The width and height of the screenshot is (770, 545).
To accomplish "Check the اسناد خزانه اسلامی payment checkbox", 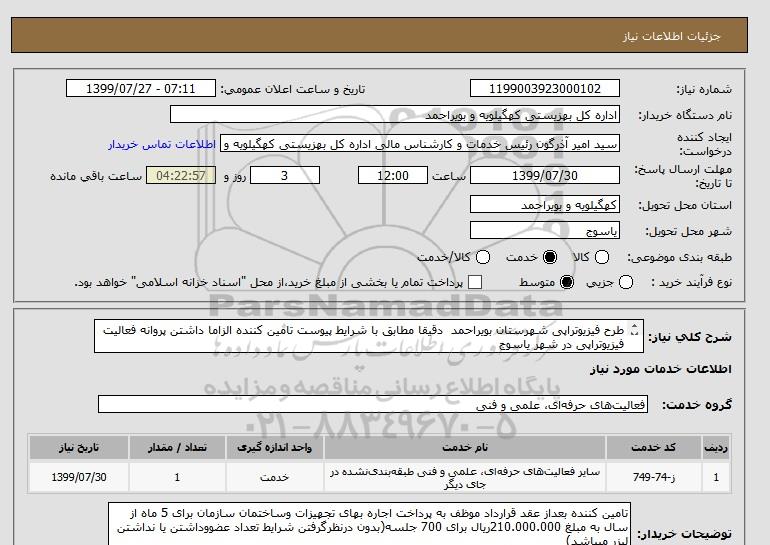I will 474,282.
